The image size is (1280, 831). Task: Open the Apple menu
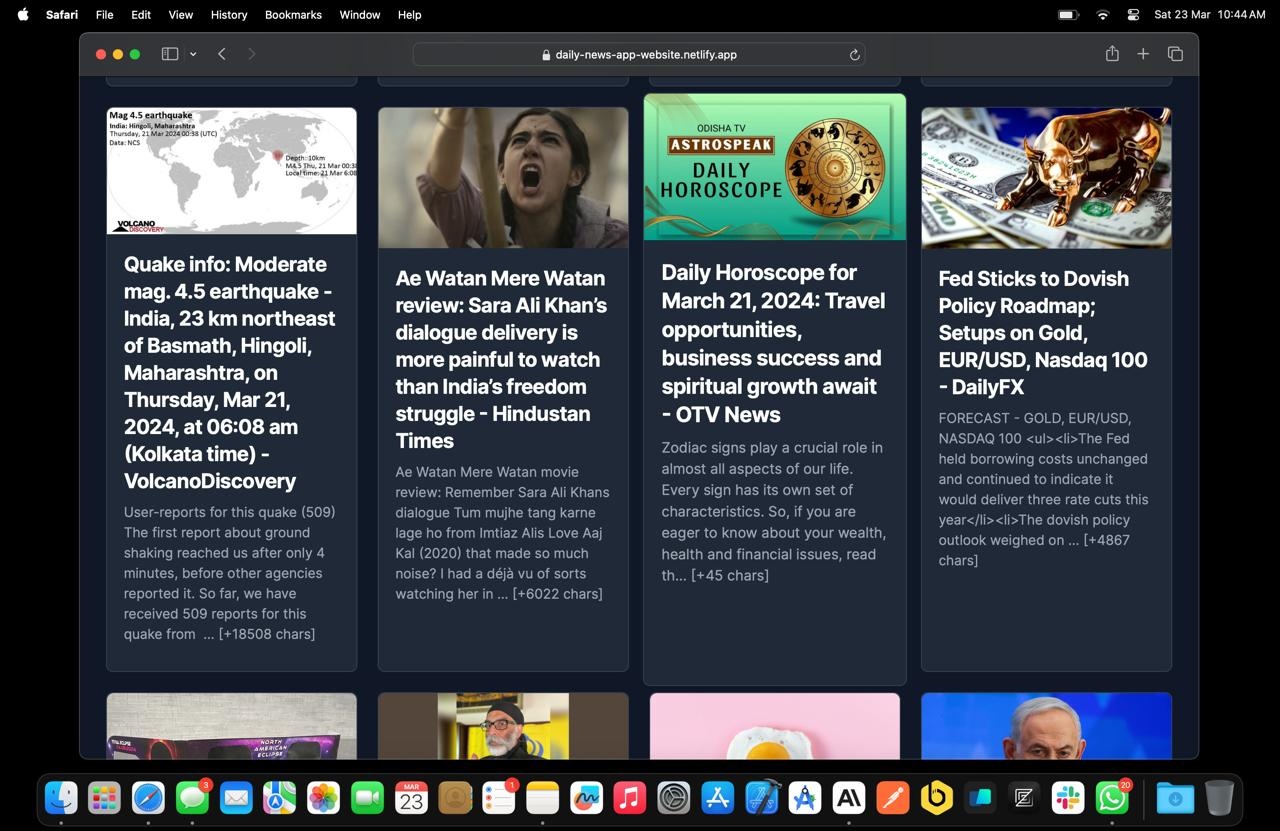click(x=23, y=15)
